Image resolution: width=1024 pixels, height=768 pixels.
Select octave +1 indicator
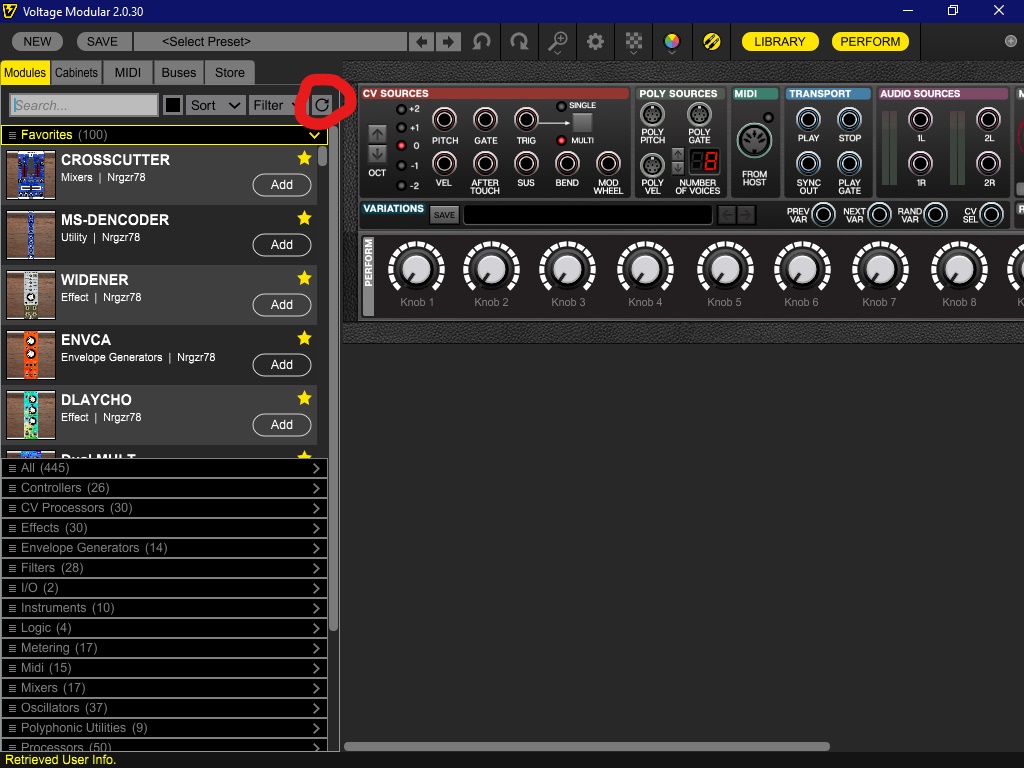[402, 127]
